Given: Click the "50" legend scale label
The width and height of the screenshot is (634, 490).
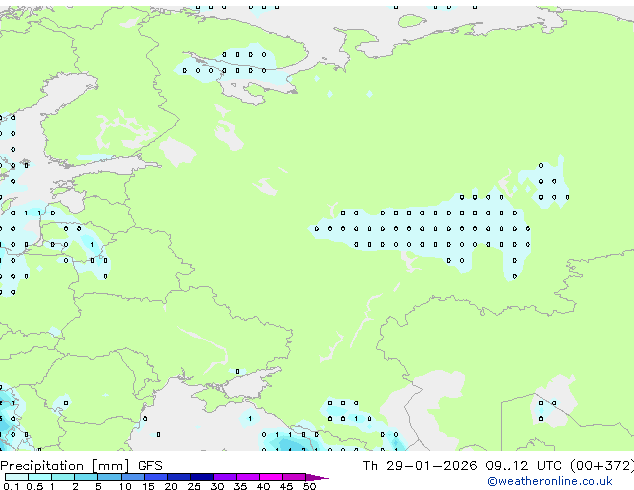Looking at the screenshot, I should pyautogui.click(x=309, y=486).
